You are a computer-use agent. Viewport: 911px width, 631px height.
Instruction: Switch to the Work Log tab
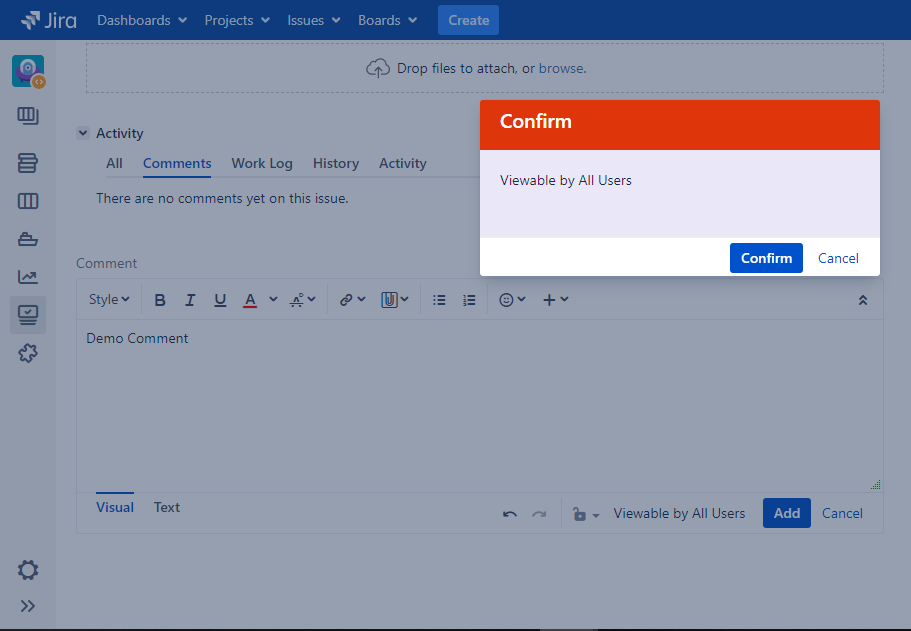point(262,163)
